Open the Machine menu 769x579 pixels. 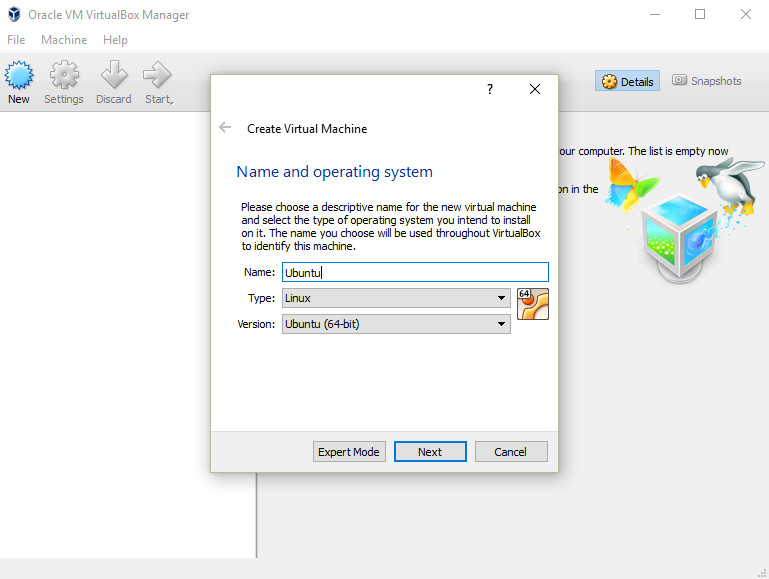pos(64,40)
